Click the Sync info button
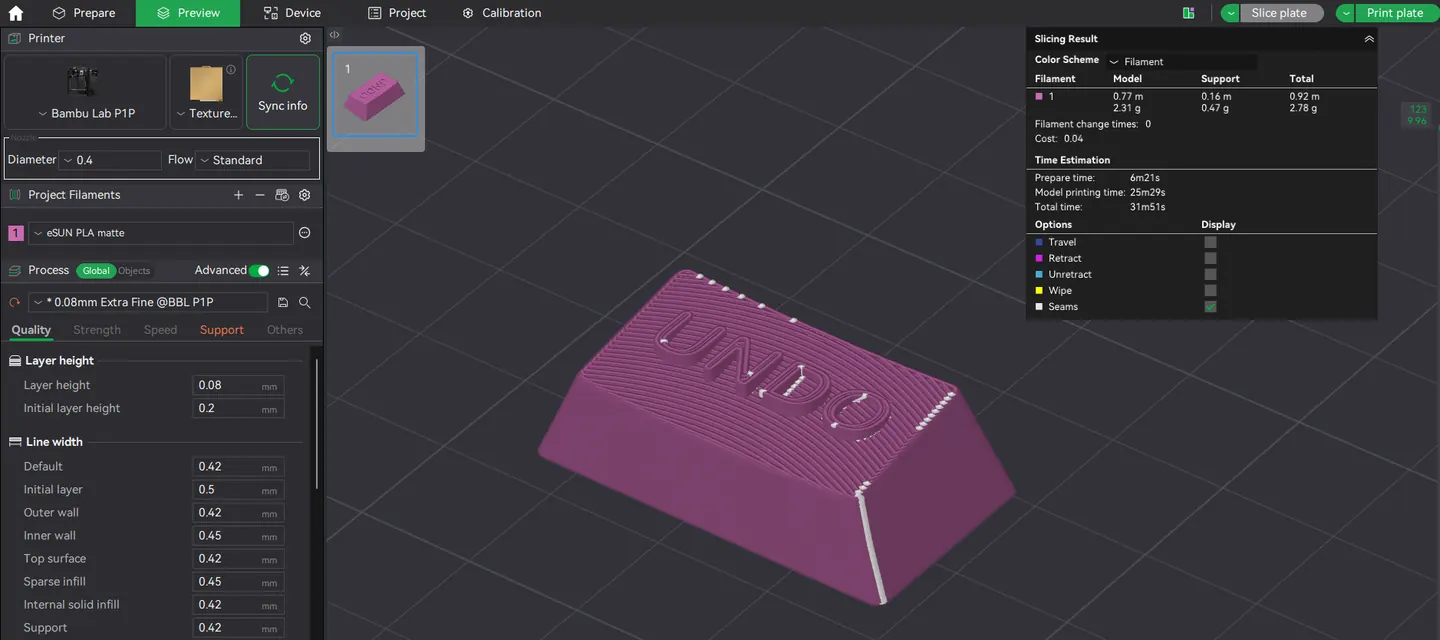 pos(283,92)
